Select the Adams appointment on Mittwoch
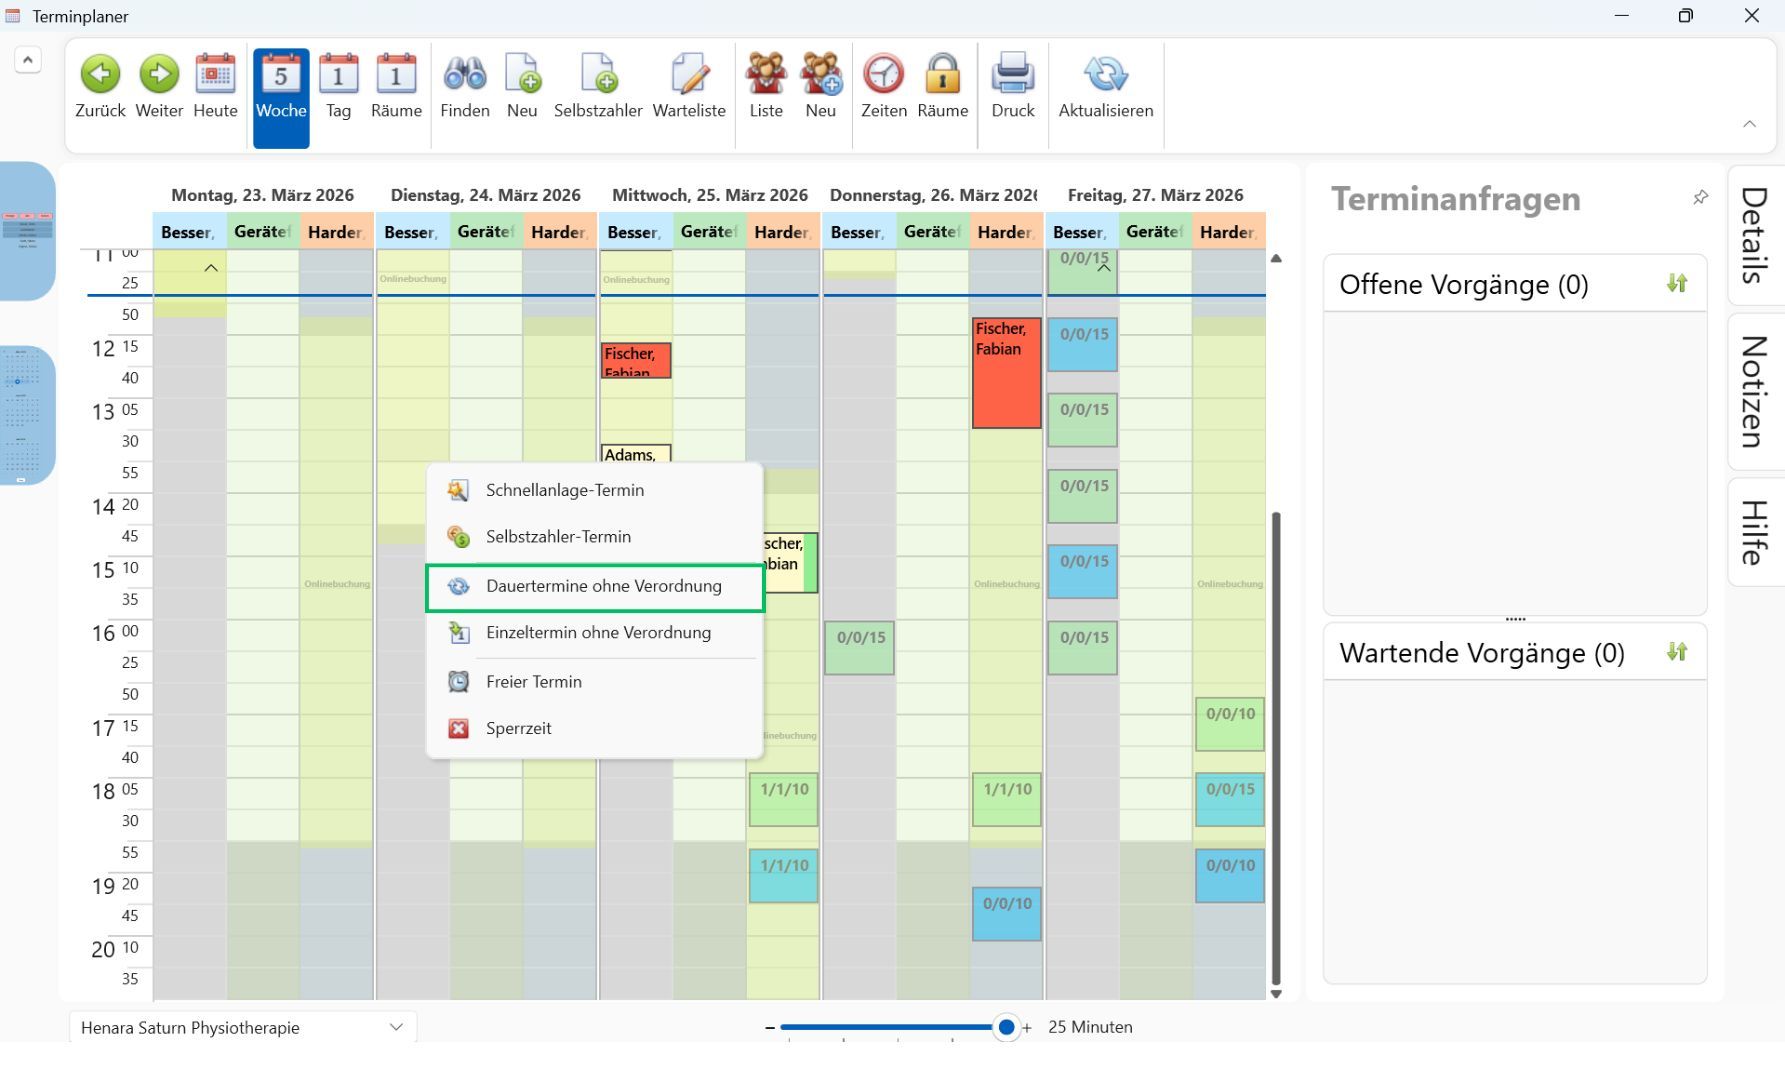Screen dimensions: 1785x1080 click(x=635, y=454)
